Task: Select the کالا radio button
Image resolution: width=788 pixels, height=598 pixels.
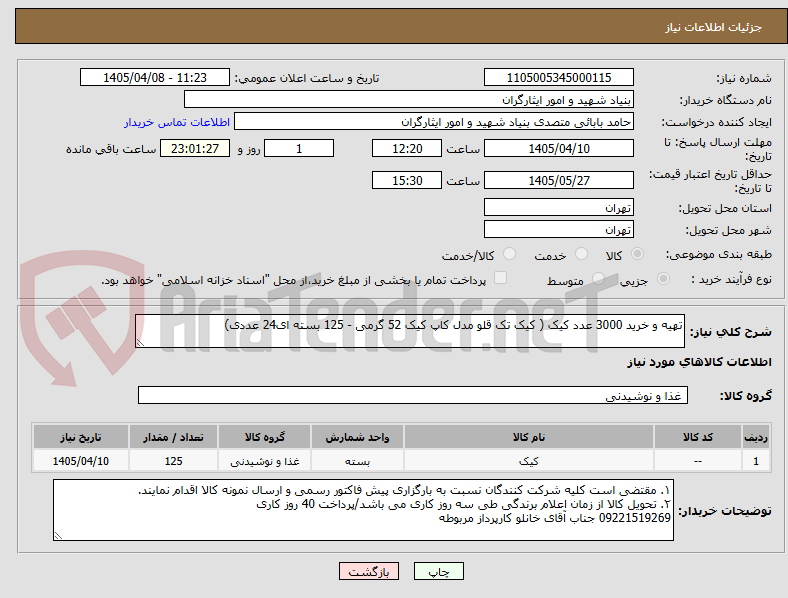Action: [637, 254]
